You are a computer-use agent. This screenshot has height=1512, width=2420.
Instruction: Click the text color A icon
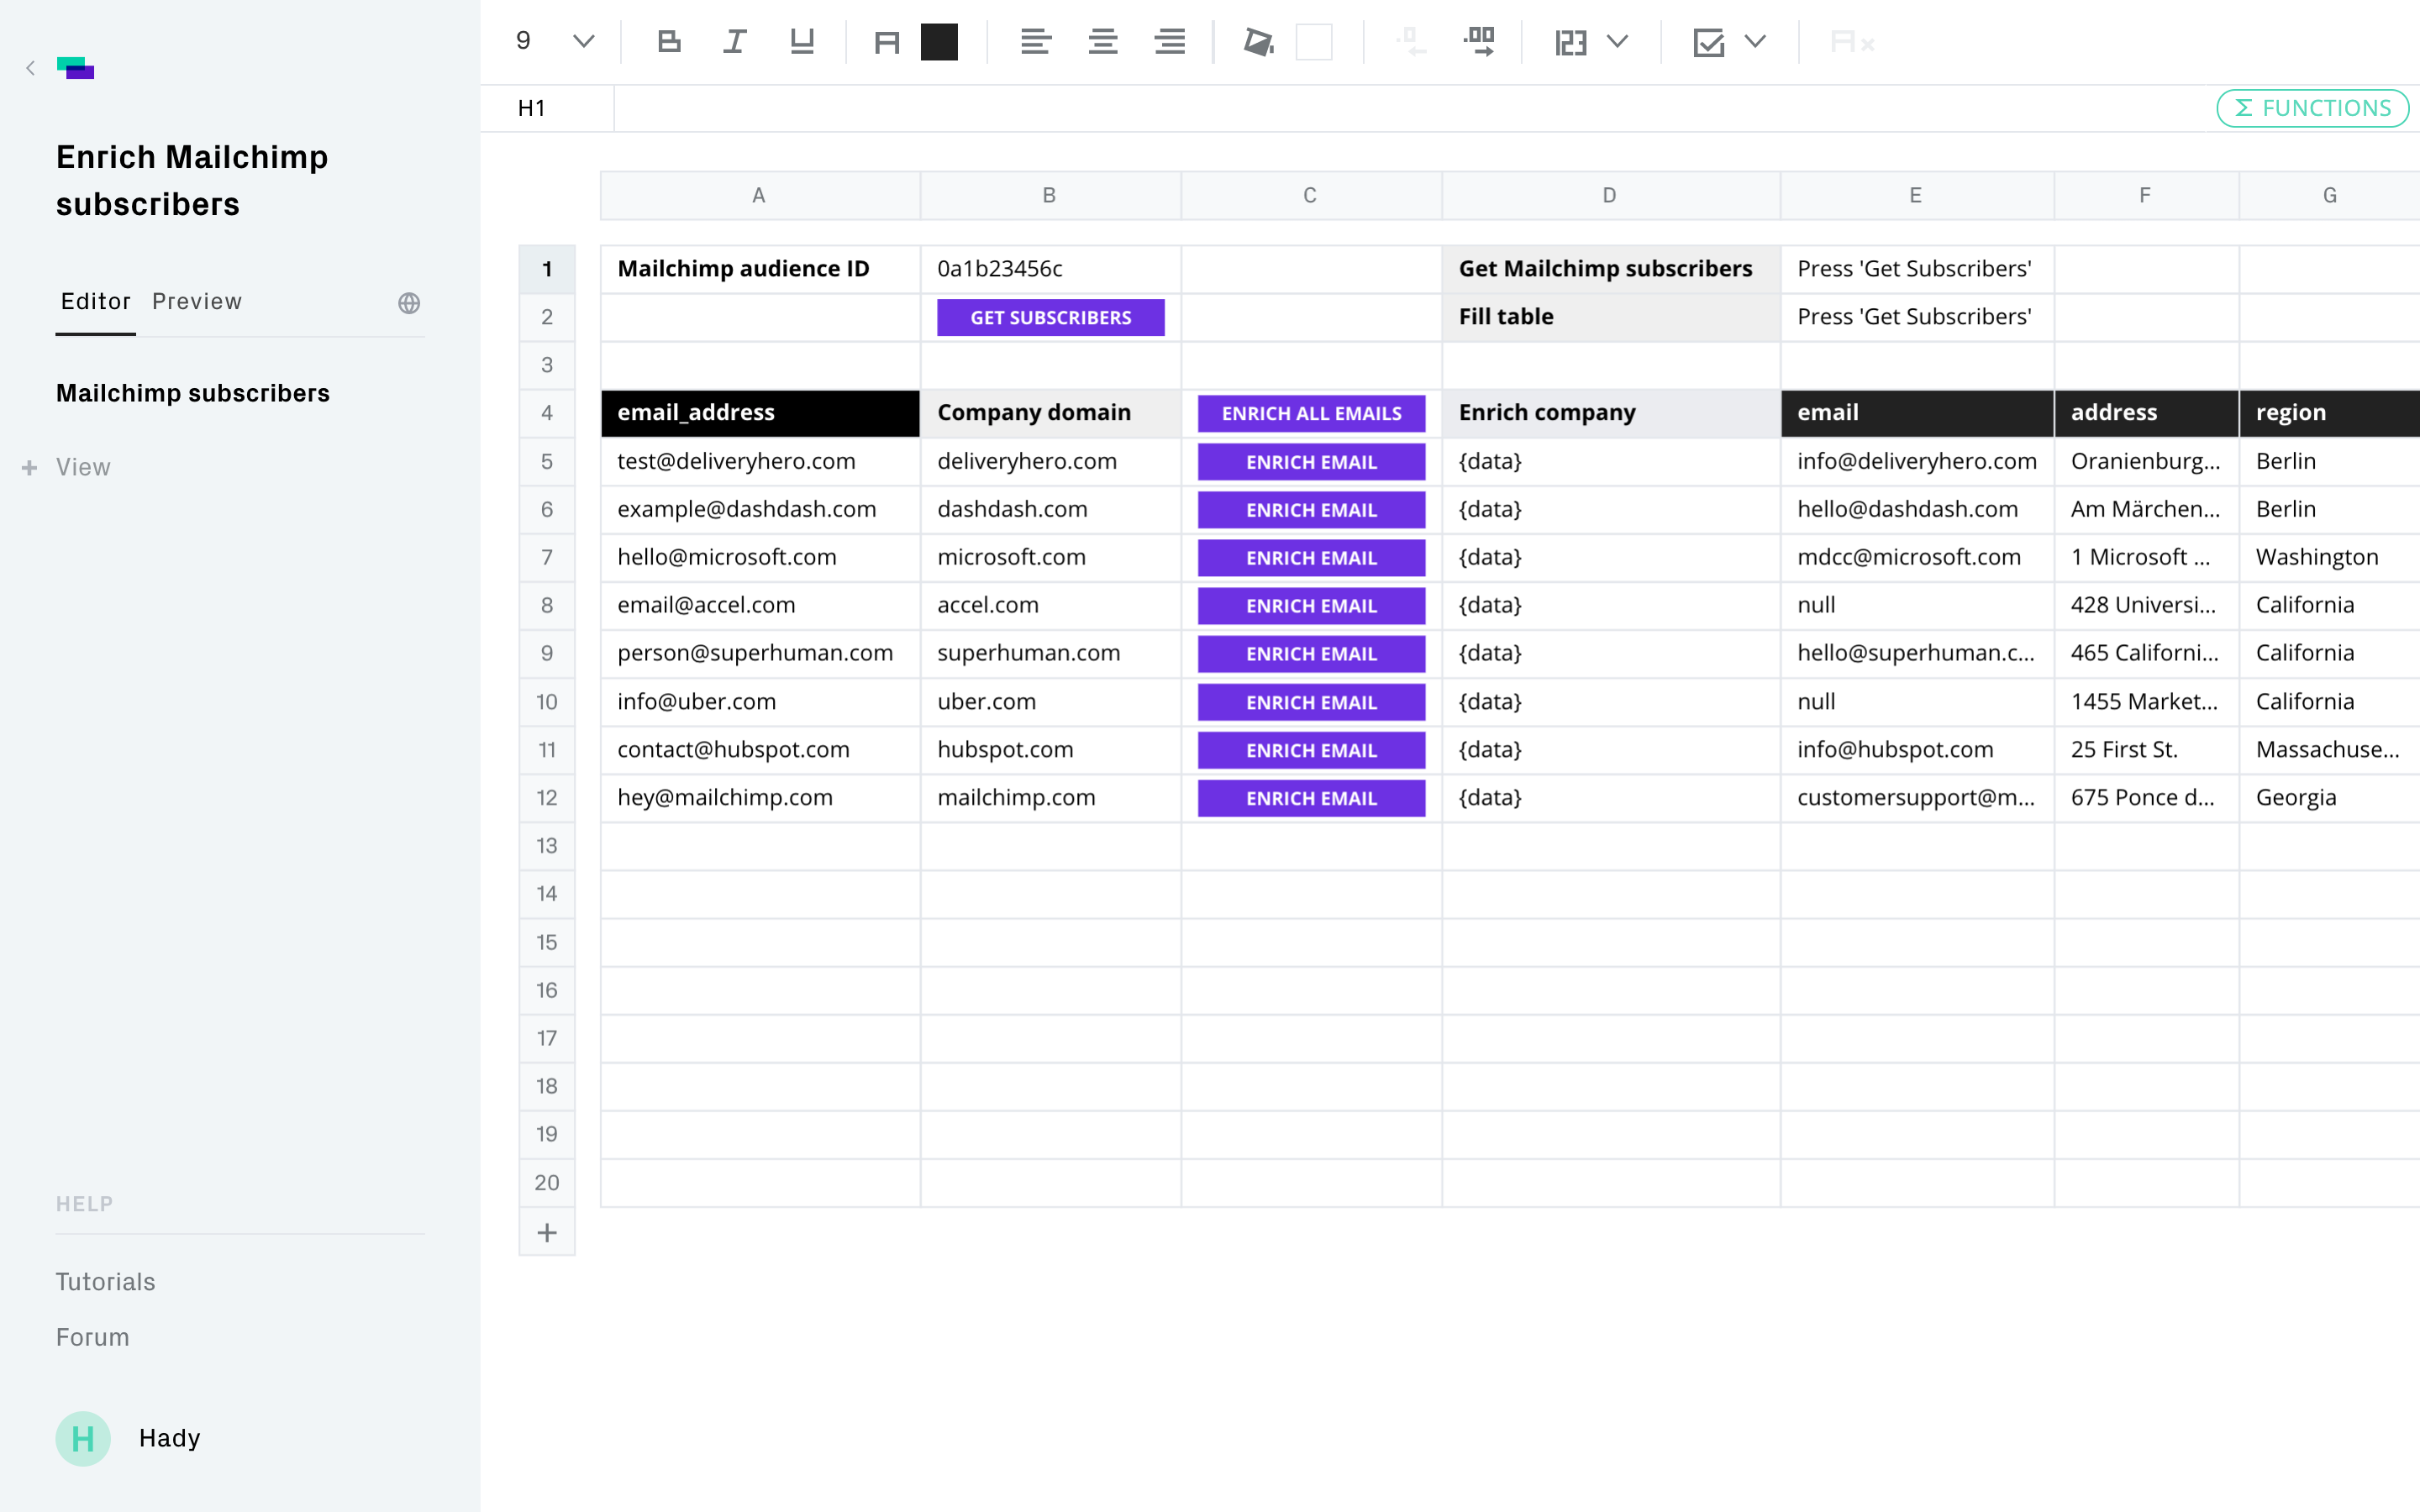(x=886, y=42)
